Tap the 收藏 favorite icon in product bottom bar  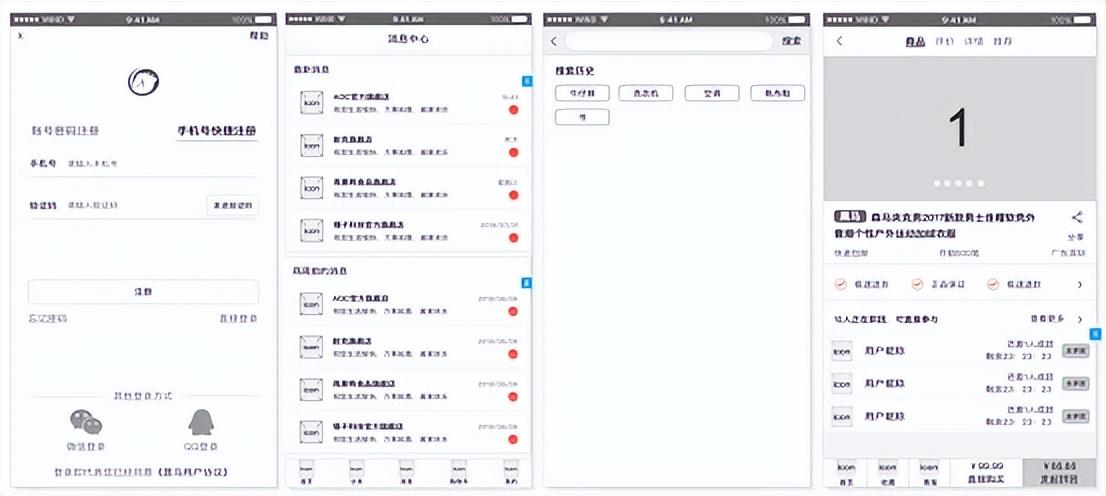click(x=887, y=467)
